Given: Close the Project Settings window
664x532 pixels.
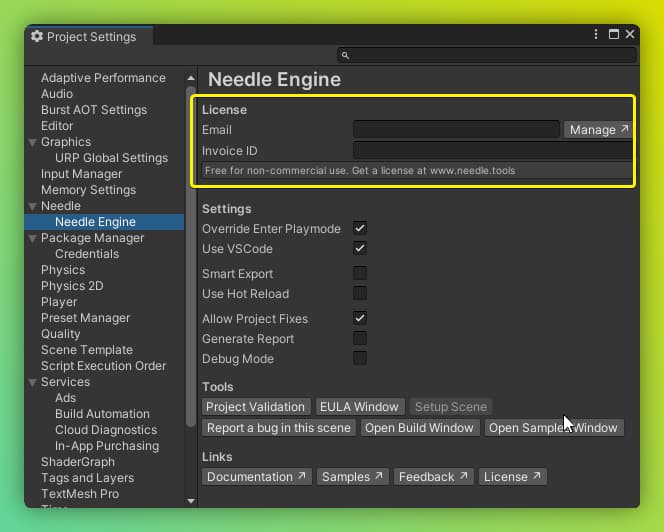Looking at the screenshot, I should coord(630,34).
